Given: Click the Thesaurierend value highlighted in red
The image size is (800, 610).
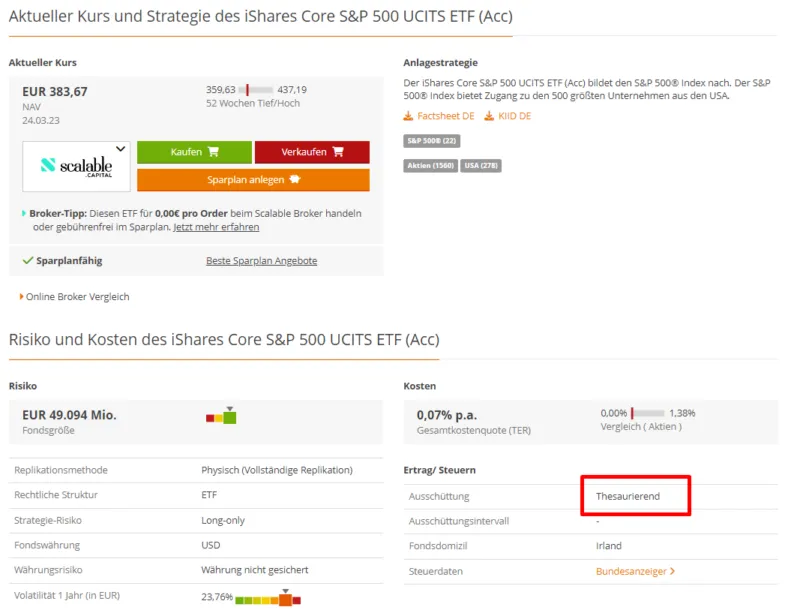Looking at the screenshot, I should pos(628,496).
